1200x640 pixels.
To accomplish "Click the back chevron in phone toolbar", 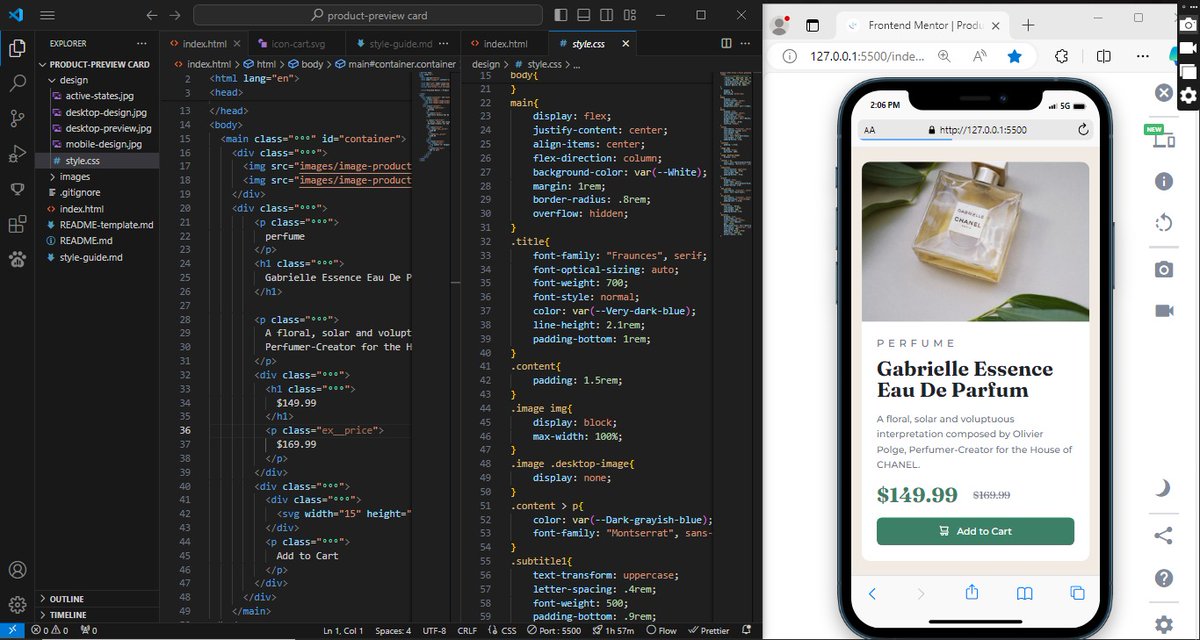I will coord(872,594).
